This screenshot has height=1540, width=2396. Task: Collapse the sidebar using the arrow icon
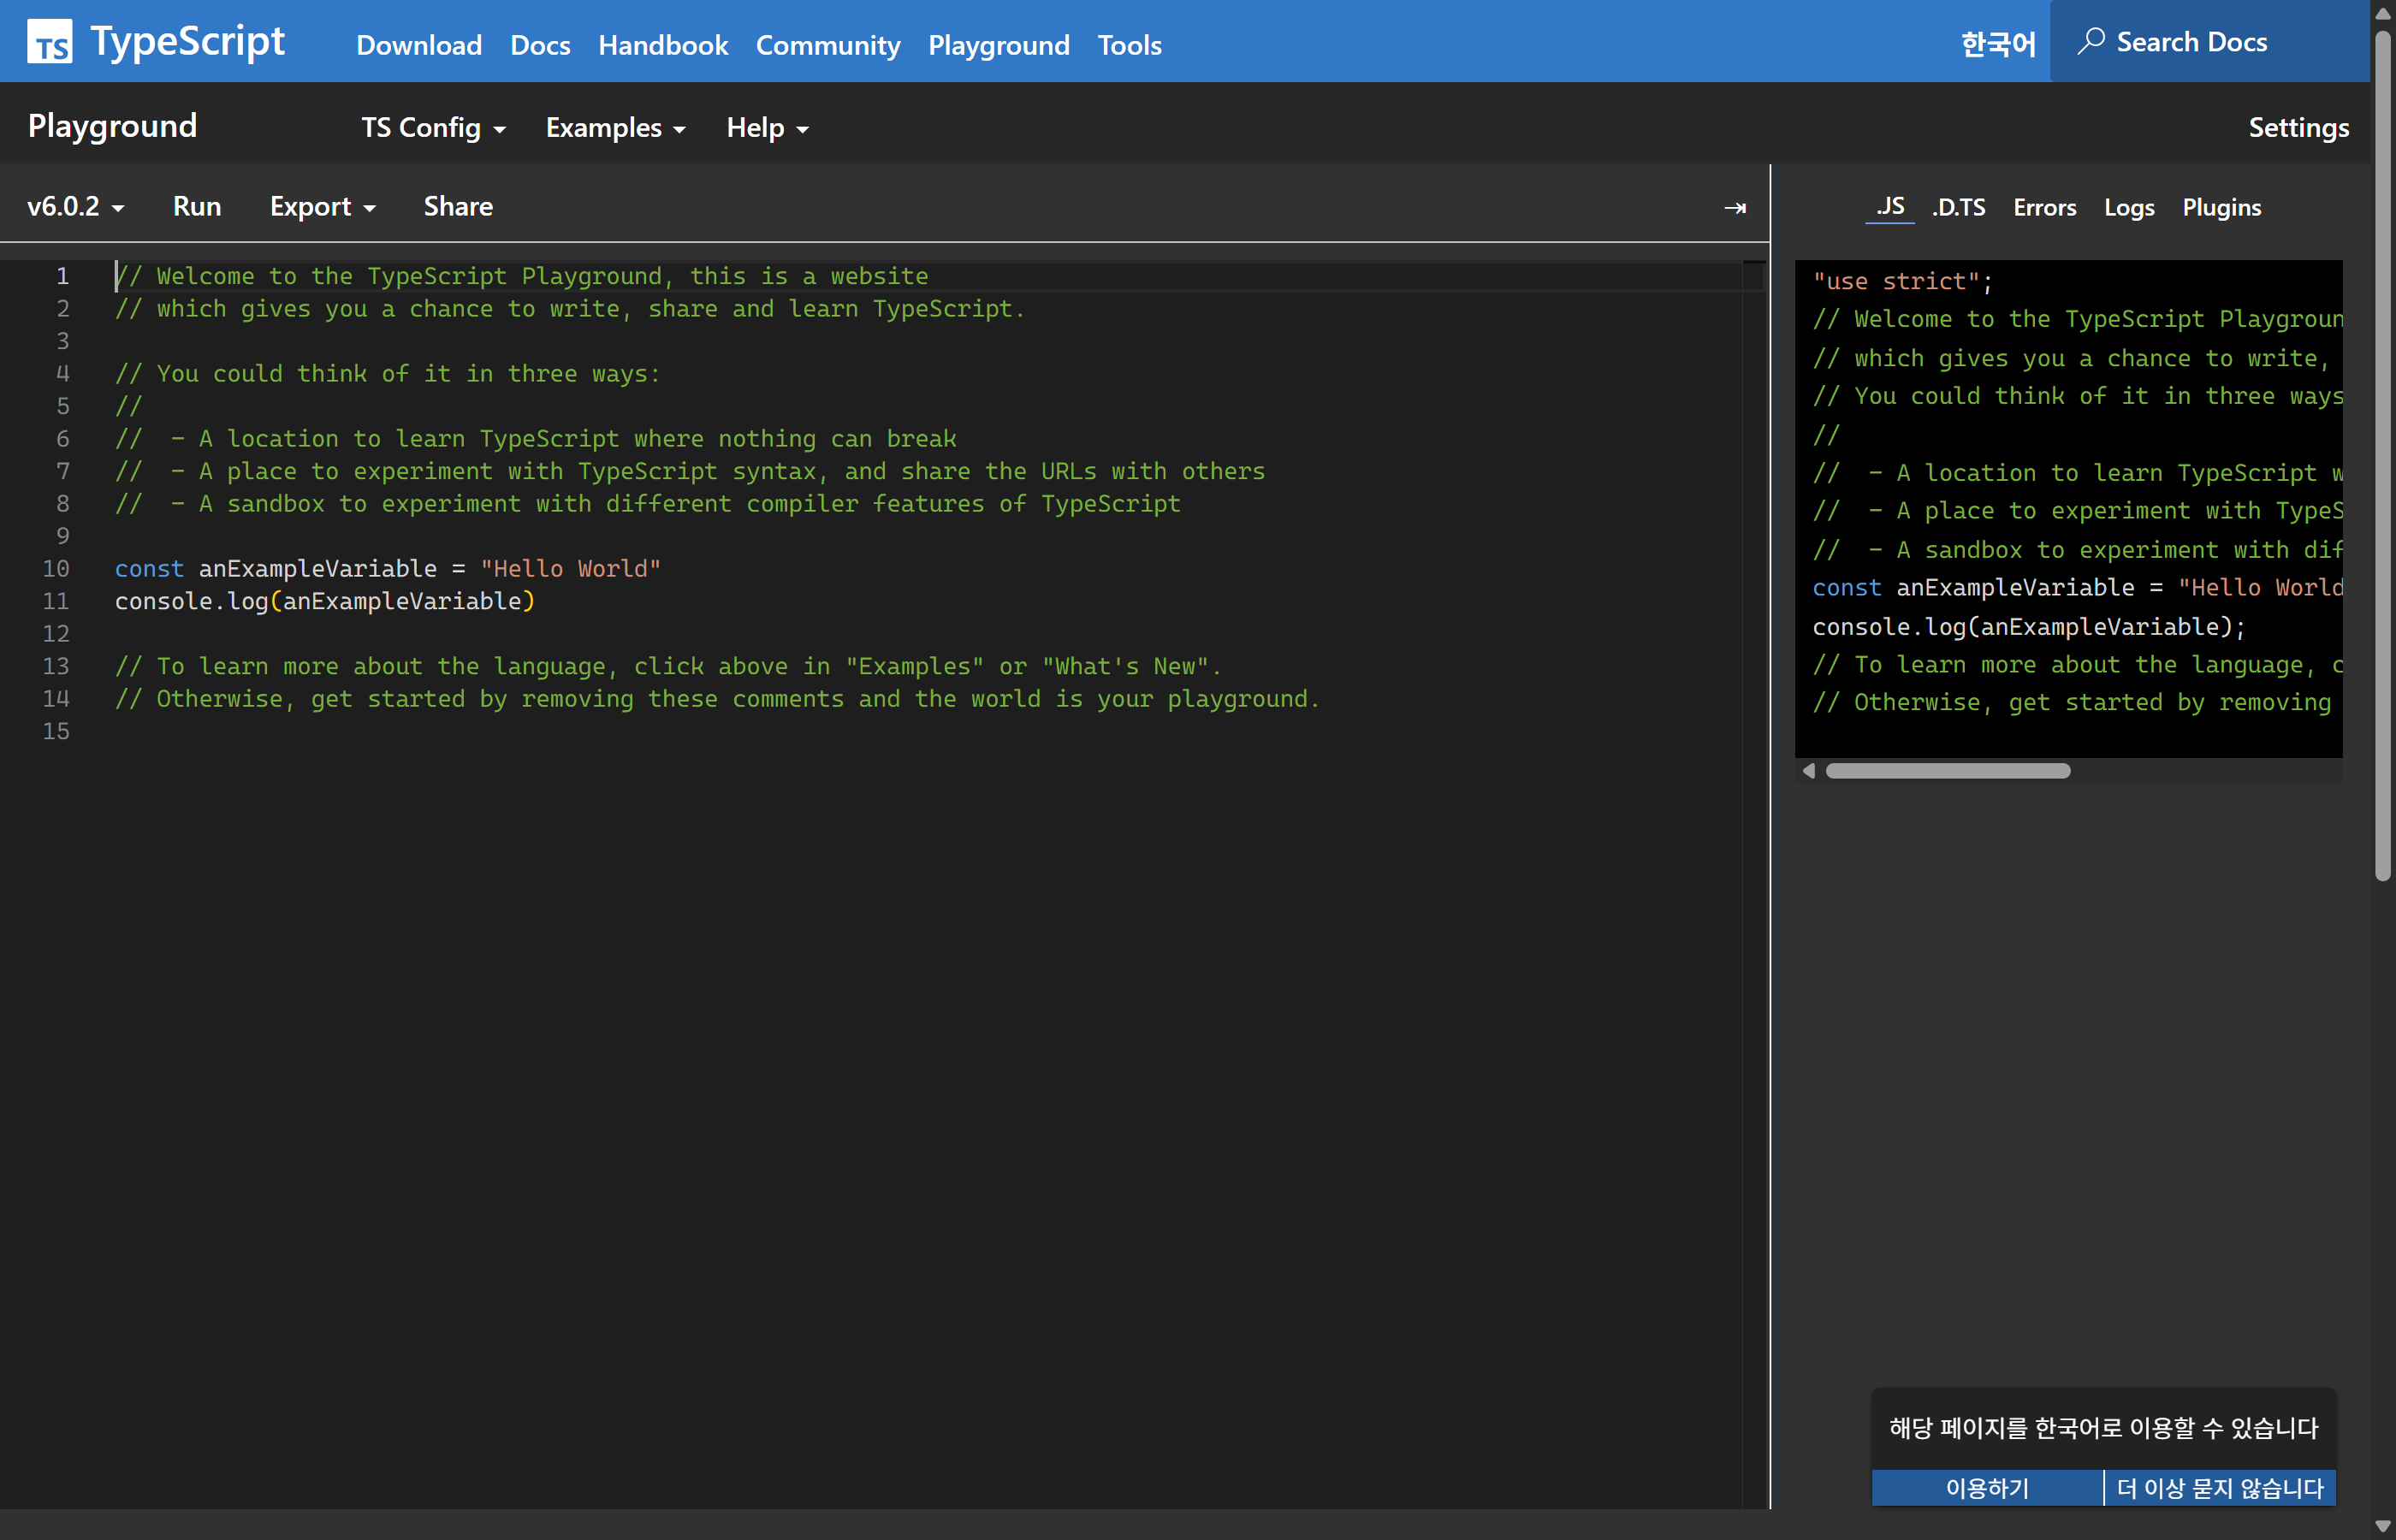[x=1736, y=207]
